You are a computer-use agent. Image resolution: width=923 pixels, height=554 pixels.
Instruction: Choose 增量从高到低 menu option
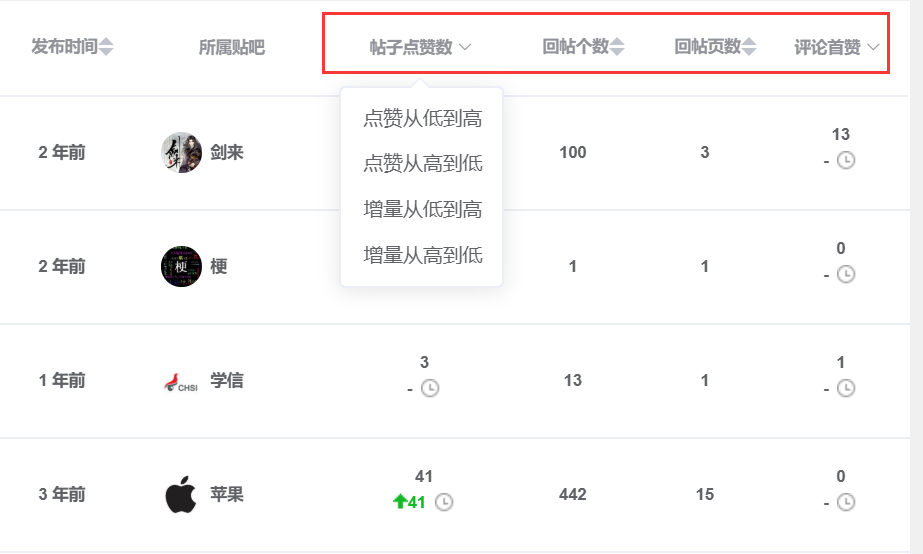(x=423, y=255)
